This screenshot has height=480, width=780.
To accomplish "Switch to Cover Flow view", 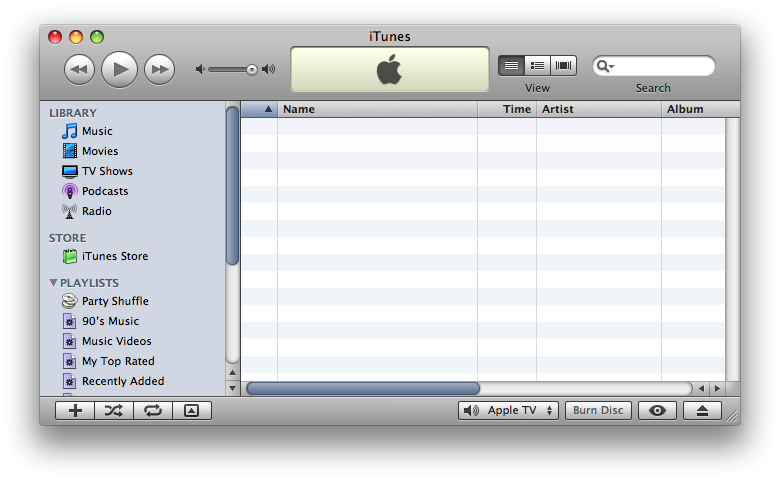I will click(564, 66).
